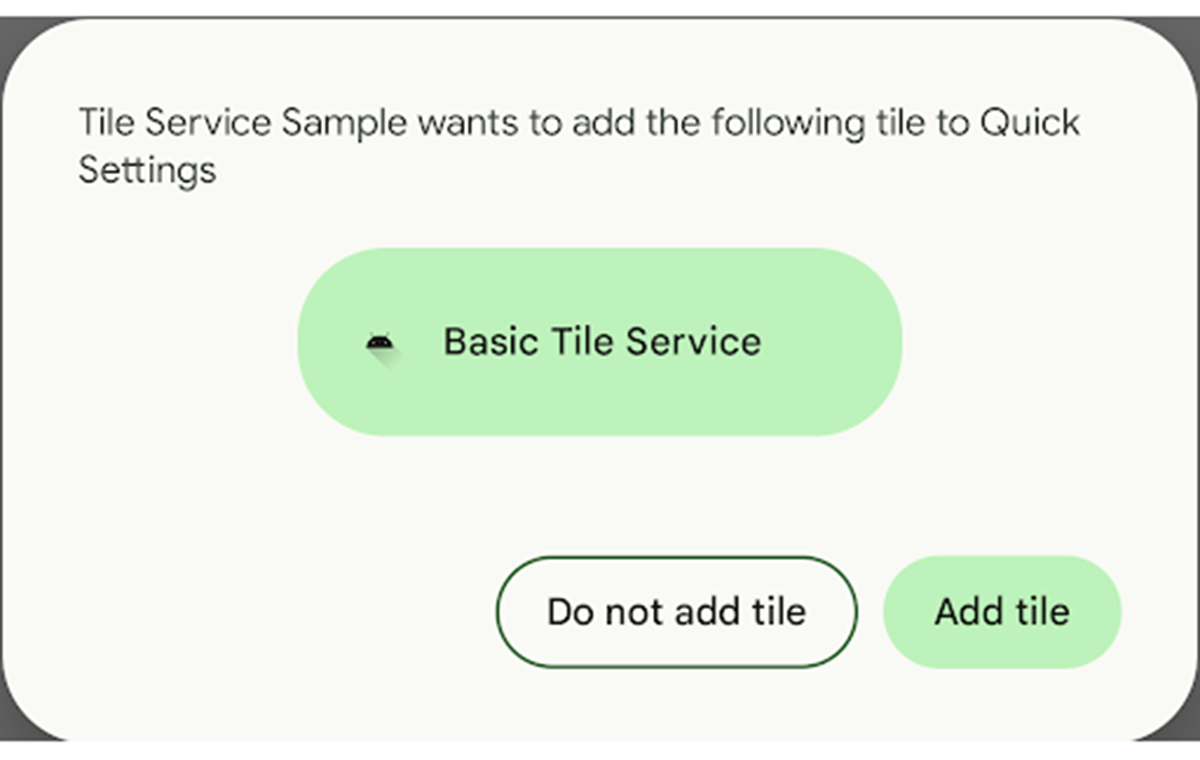This screenshot has width=1200, height=760.
Task: Click the "Basic Tile Service" label text
Action: 602,342
